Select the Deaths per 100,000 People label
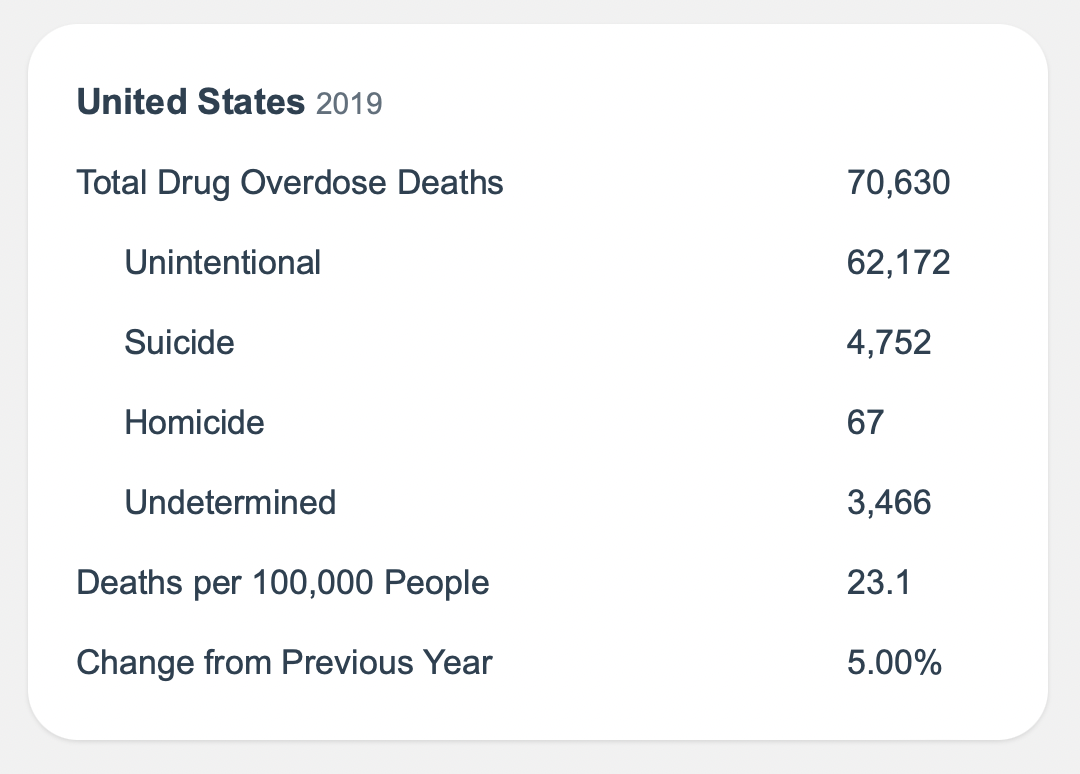 pos(283,582)
